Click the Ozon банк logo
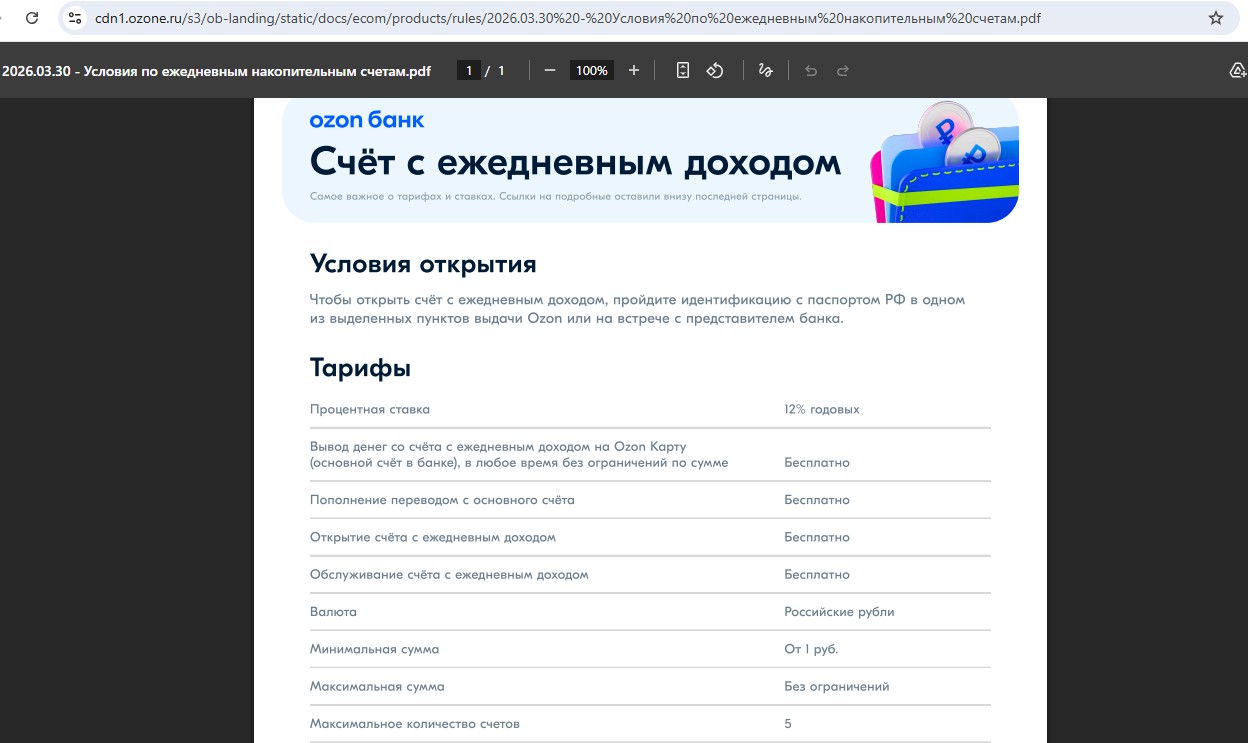Viewport: 1248px width, 743px height. [x=366, y=120]
